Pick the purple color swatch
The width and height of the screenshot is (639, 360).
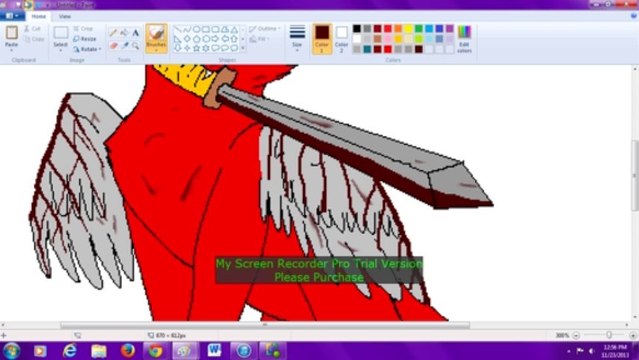(450, 29)
